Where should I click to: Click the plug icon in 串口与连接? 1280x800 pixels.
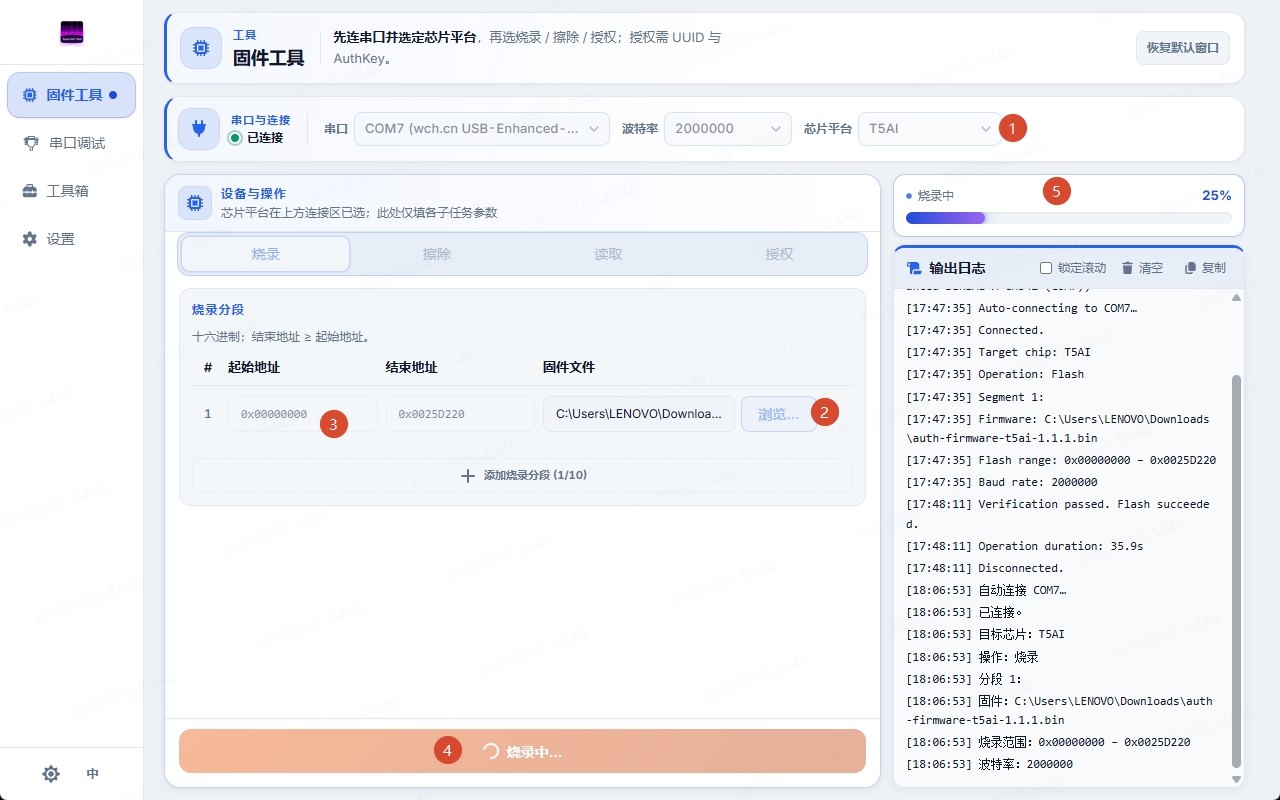tap(199, 129)
